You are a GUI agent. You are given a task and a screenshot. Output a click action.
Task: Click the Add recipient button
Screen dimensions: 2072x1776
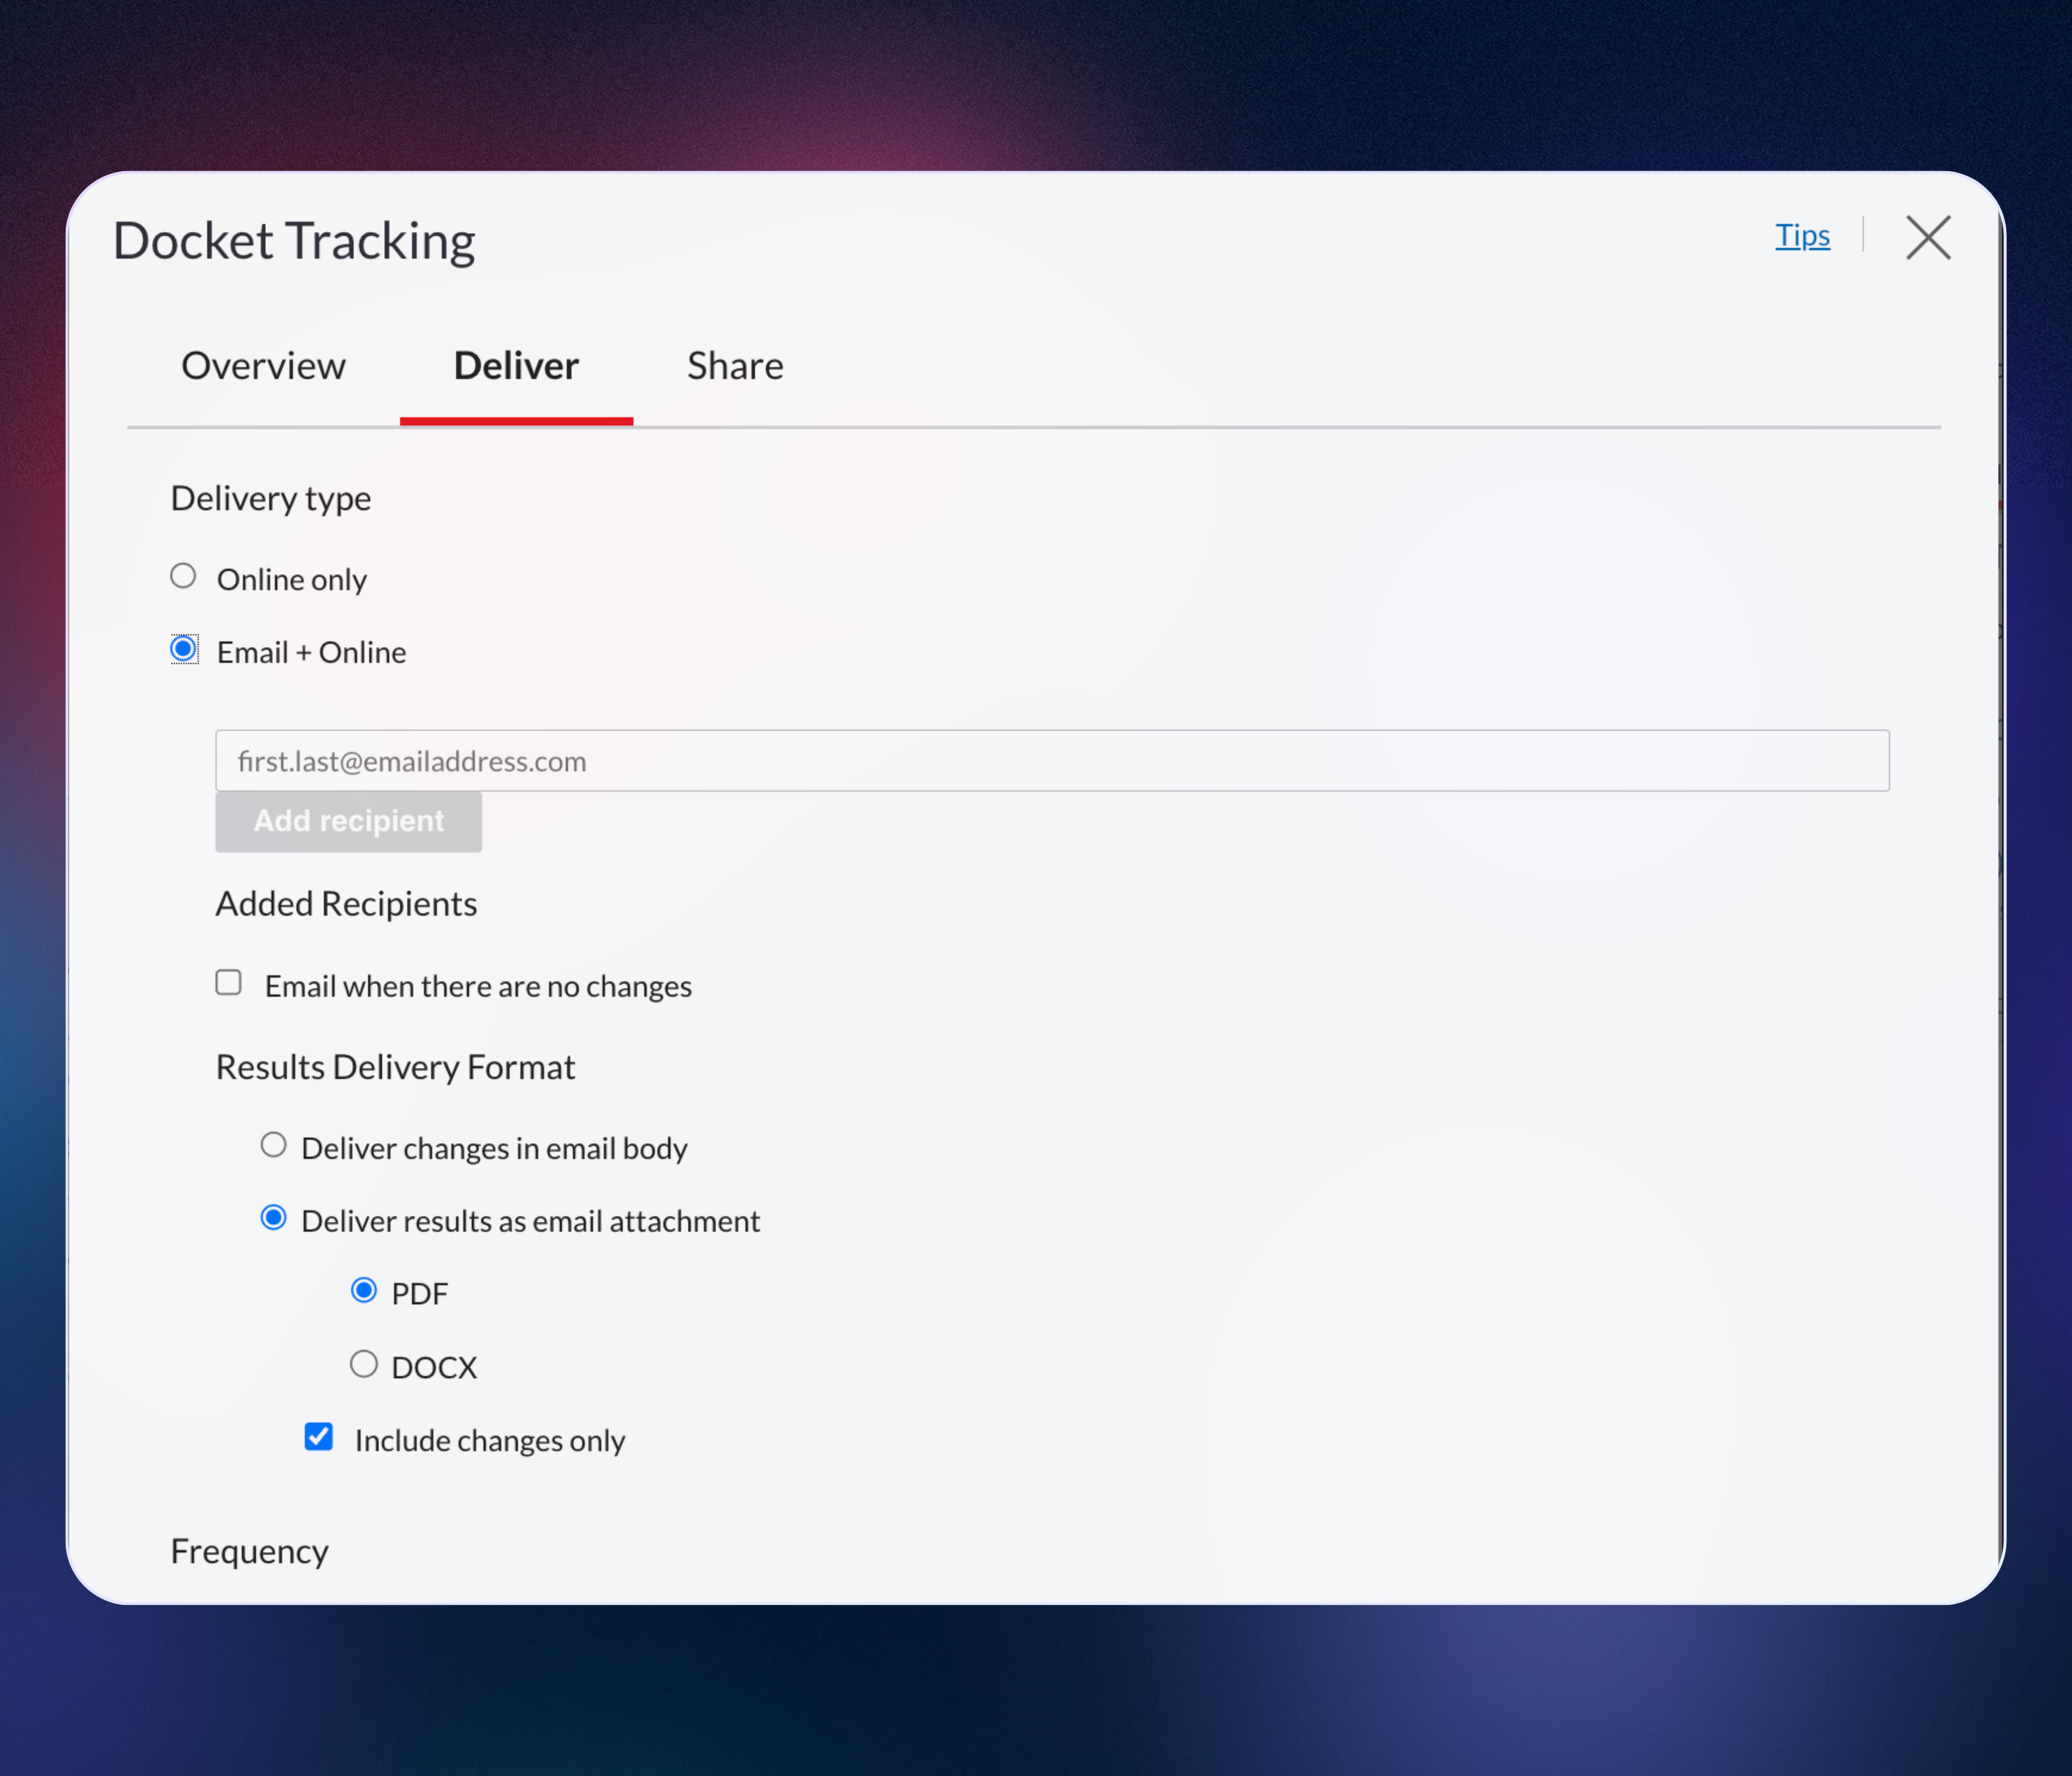pyautogui.click(x=348, y=821)
